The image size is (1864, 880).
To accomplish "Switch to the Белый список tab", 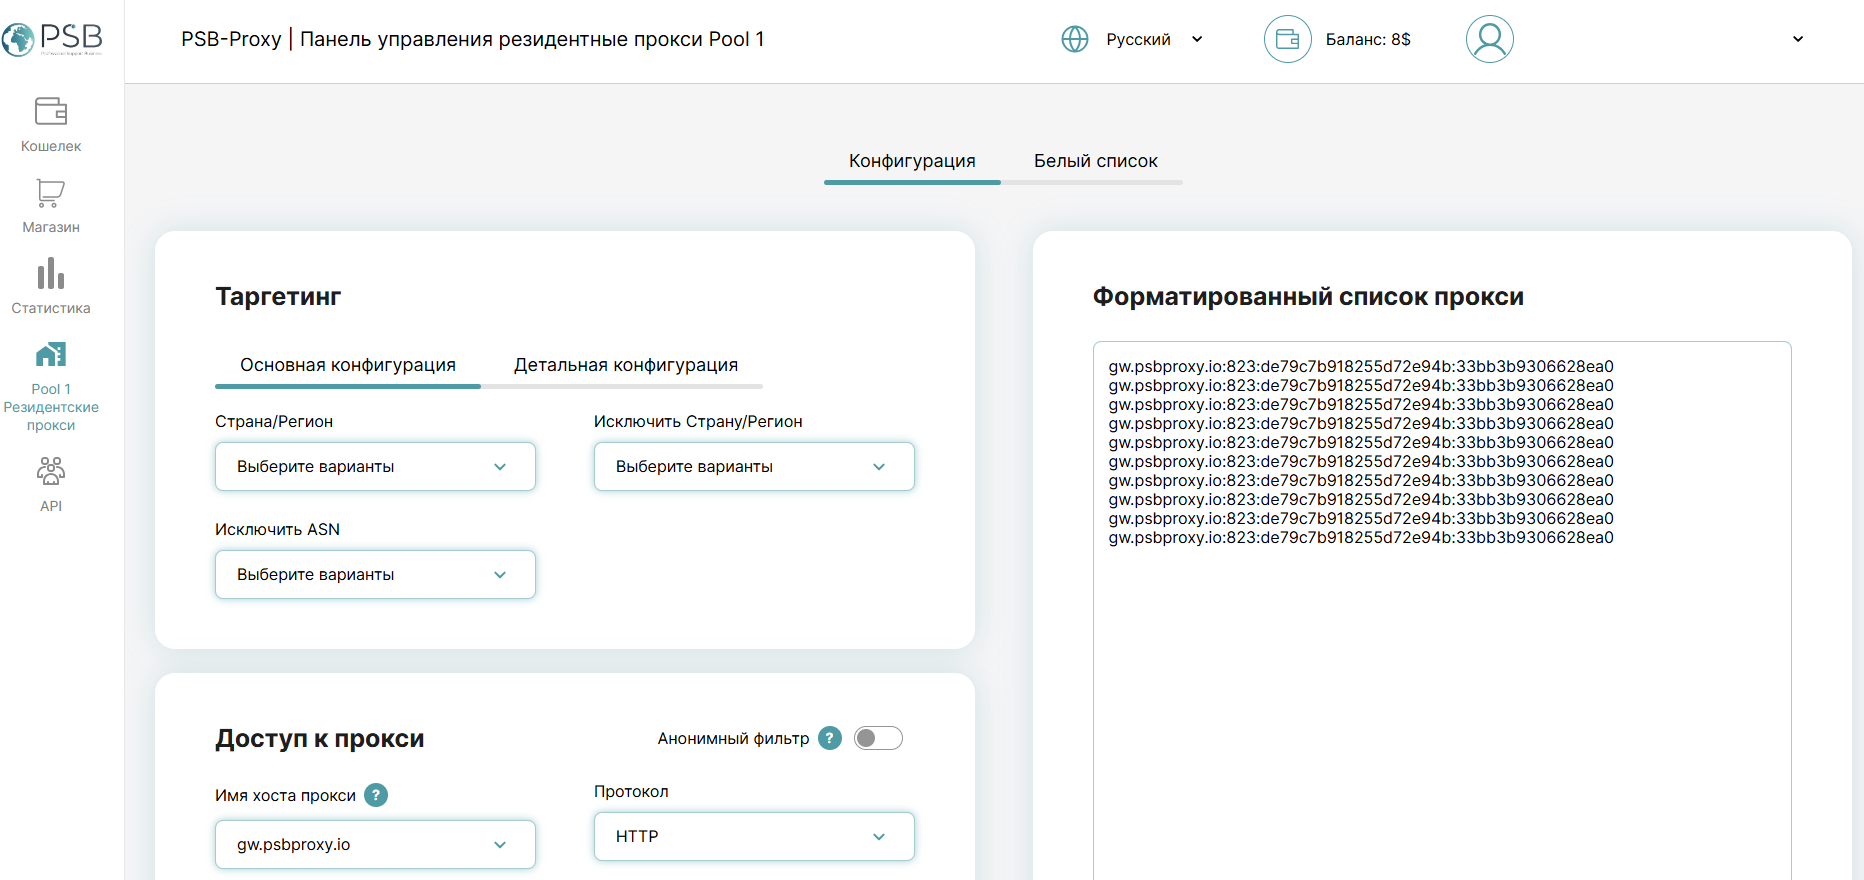I will pyautogui.click(x=1095, y=161).
